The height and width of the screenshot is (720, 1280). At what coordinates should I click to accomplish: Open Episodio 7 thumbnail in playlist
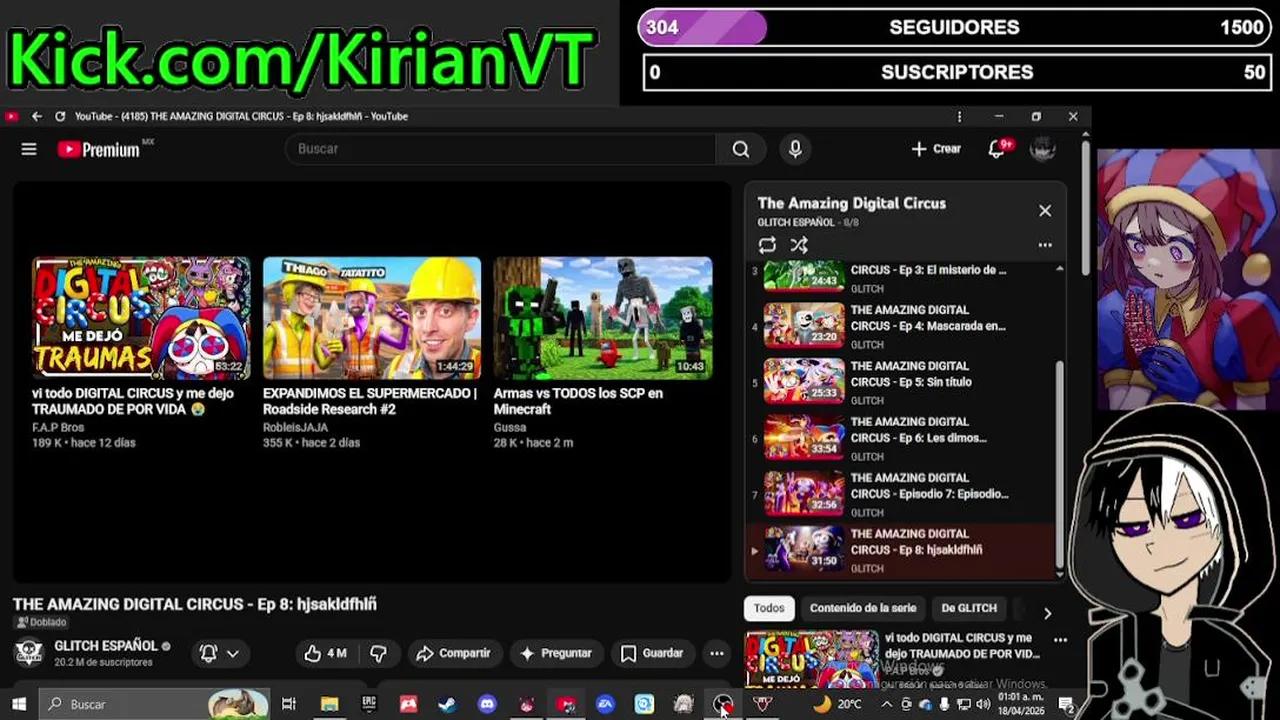pos(804,493)
